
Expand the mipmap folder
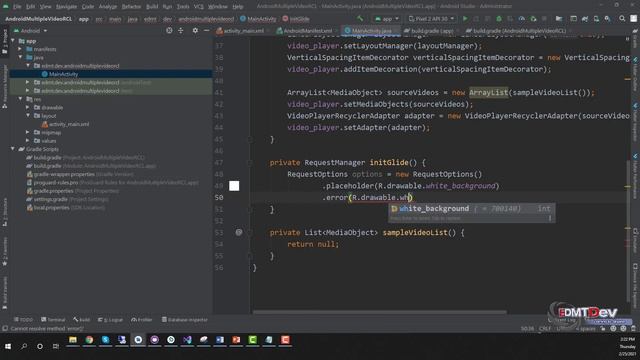pyautogui.click(x=28, y=133)
